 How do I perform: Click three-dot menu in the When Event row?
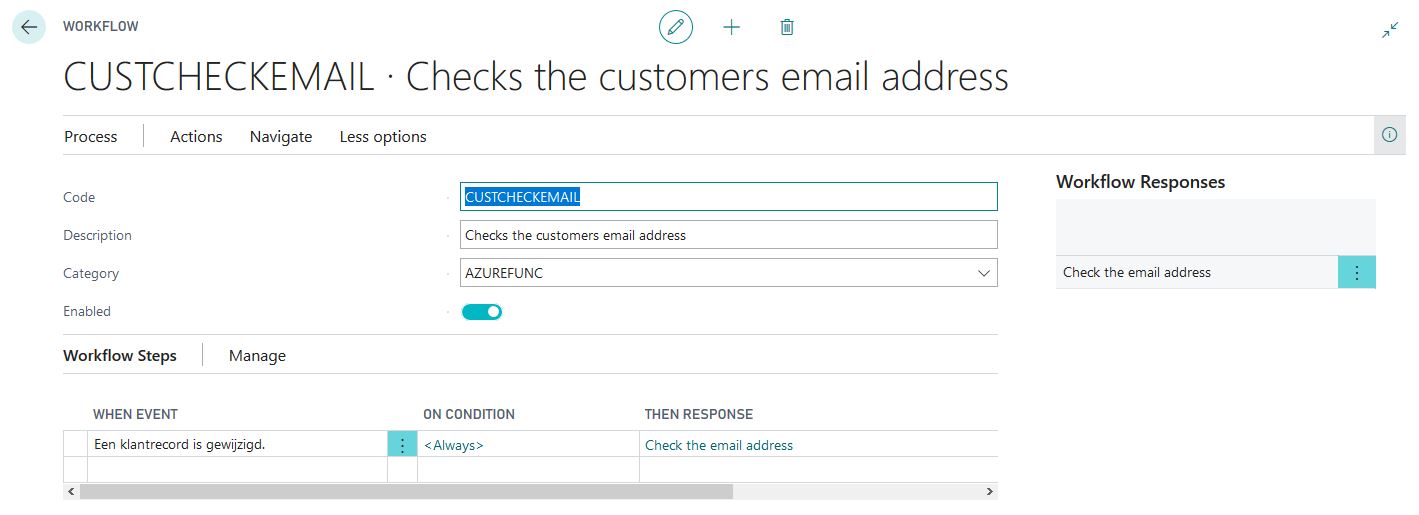pyautogui.click(x=402, y=445)
